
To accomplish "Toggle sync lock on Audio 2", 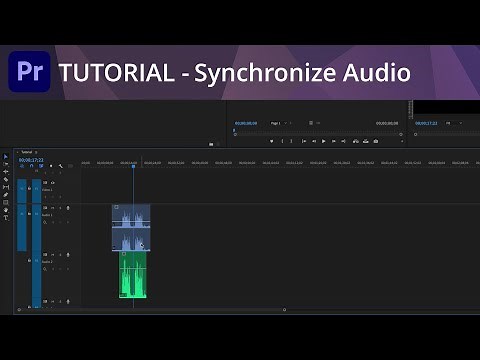I will (45, 255).
